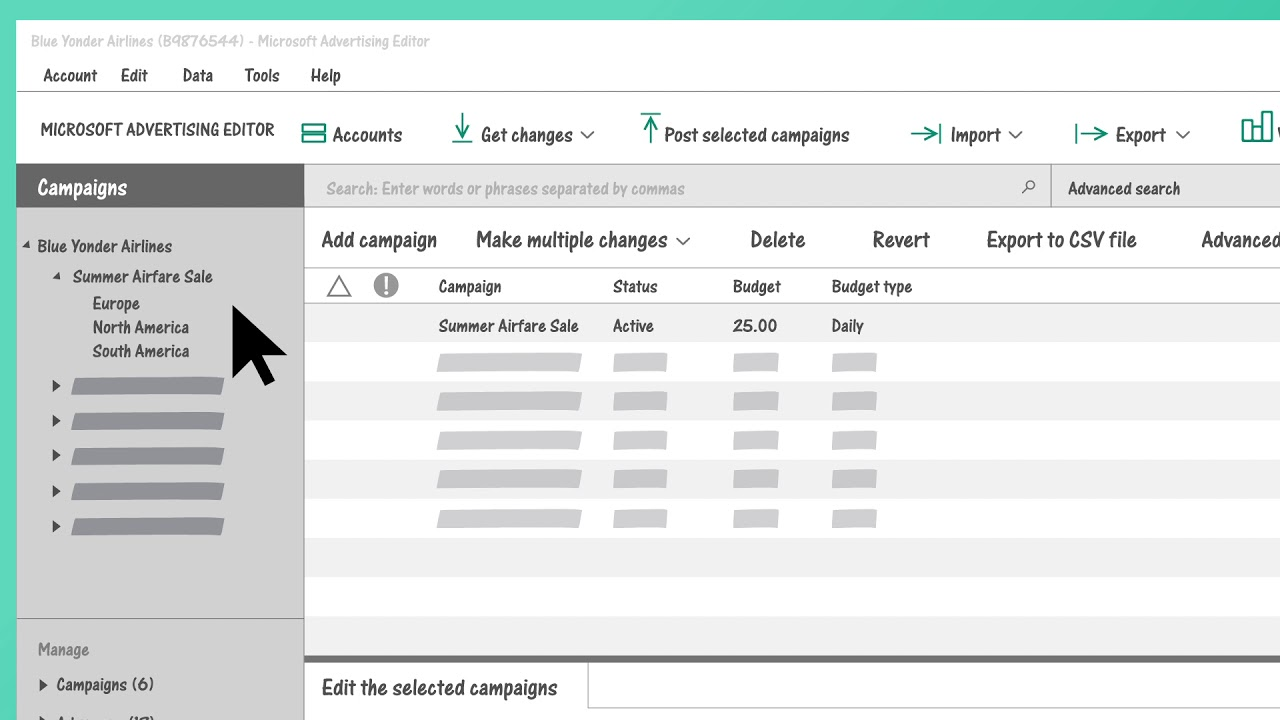Click the Import arrow icon
This screenshot has height=720, width=1280.
click(x=926, y=133)
